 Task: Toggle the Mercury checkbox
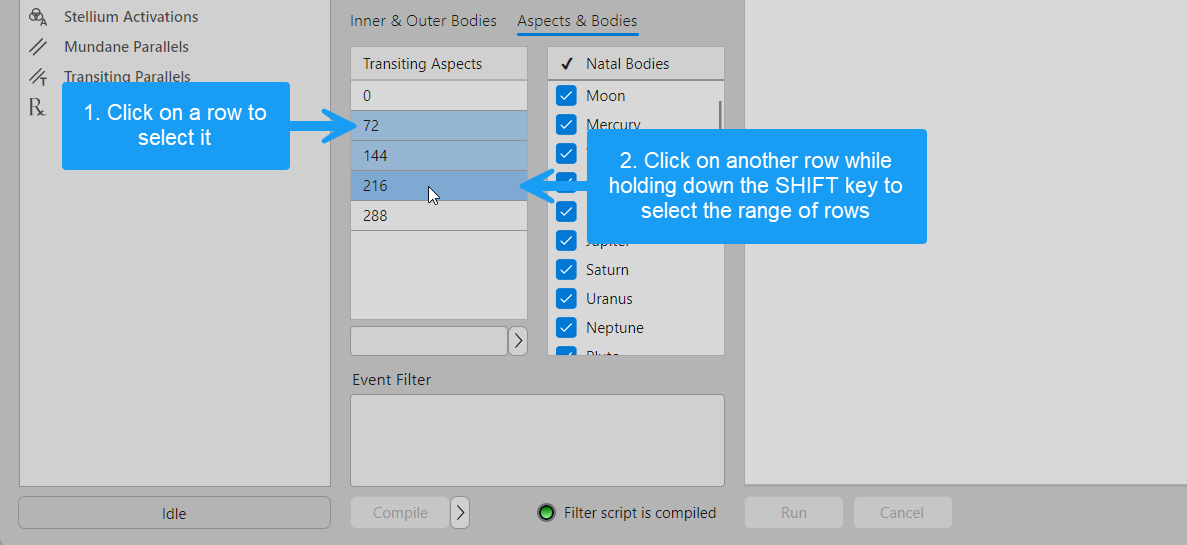tap(566, 125)
